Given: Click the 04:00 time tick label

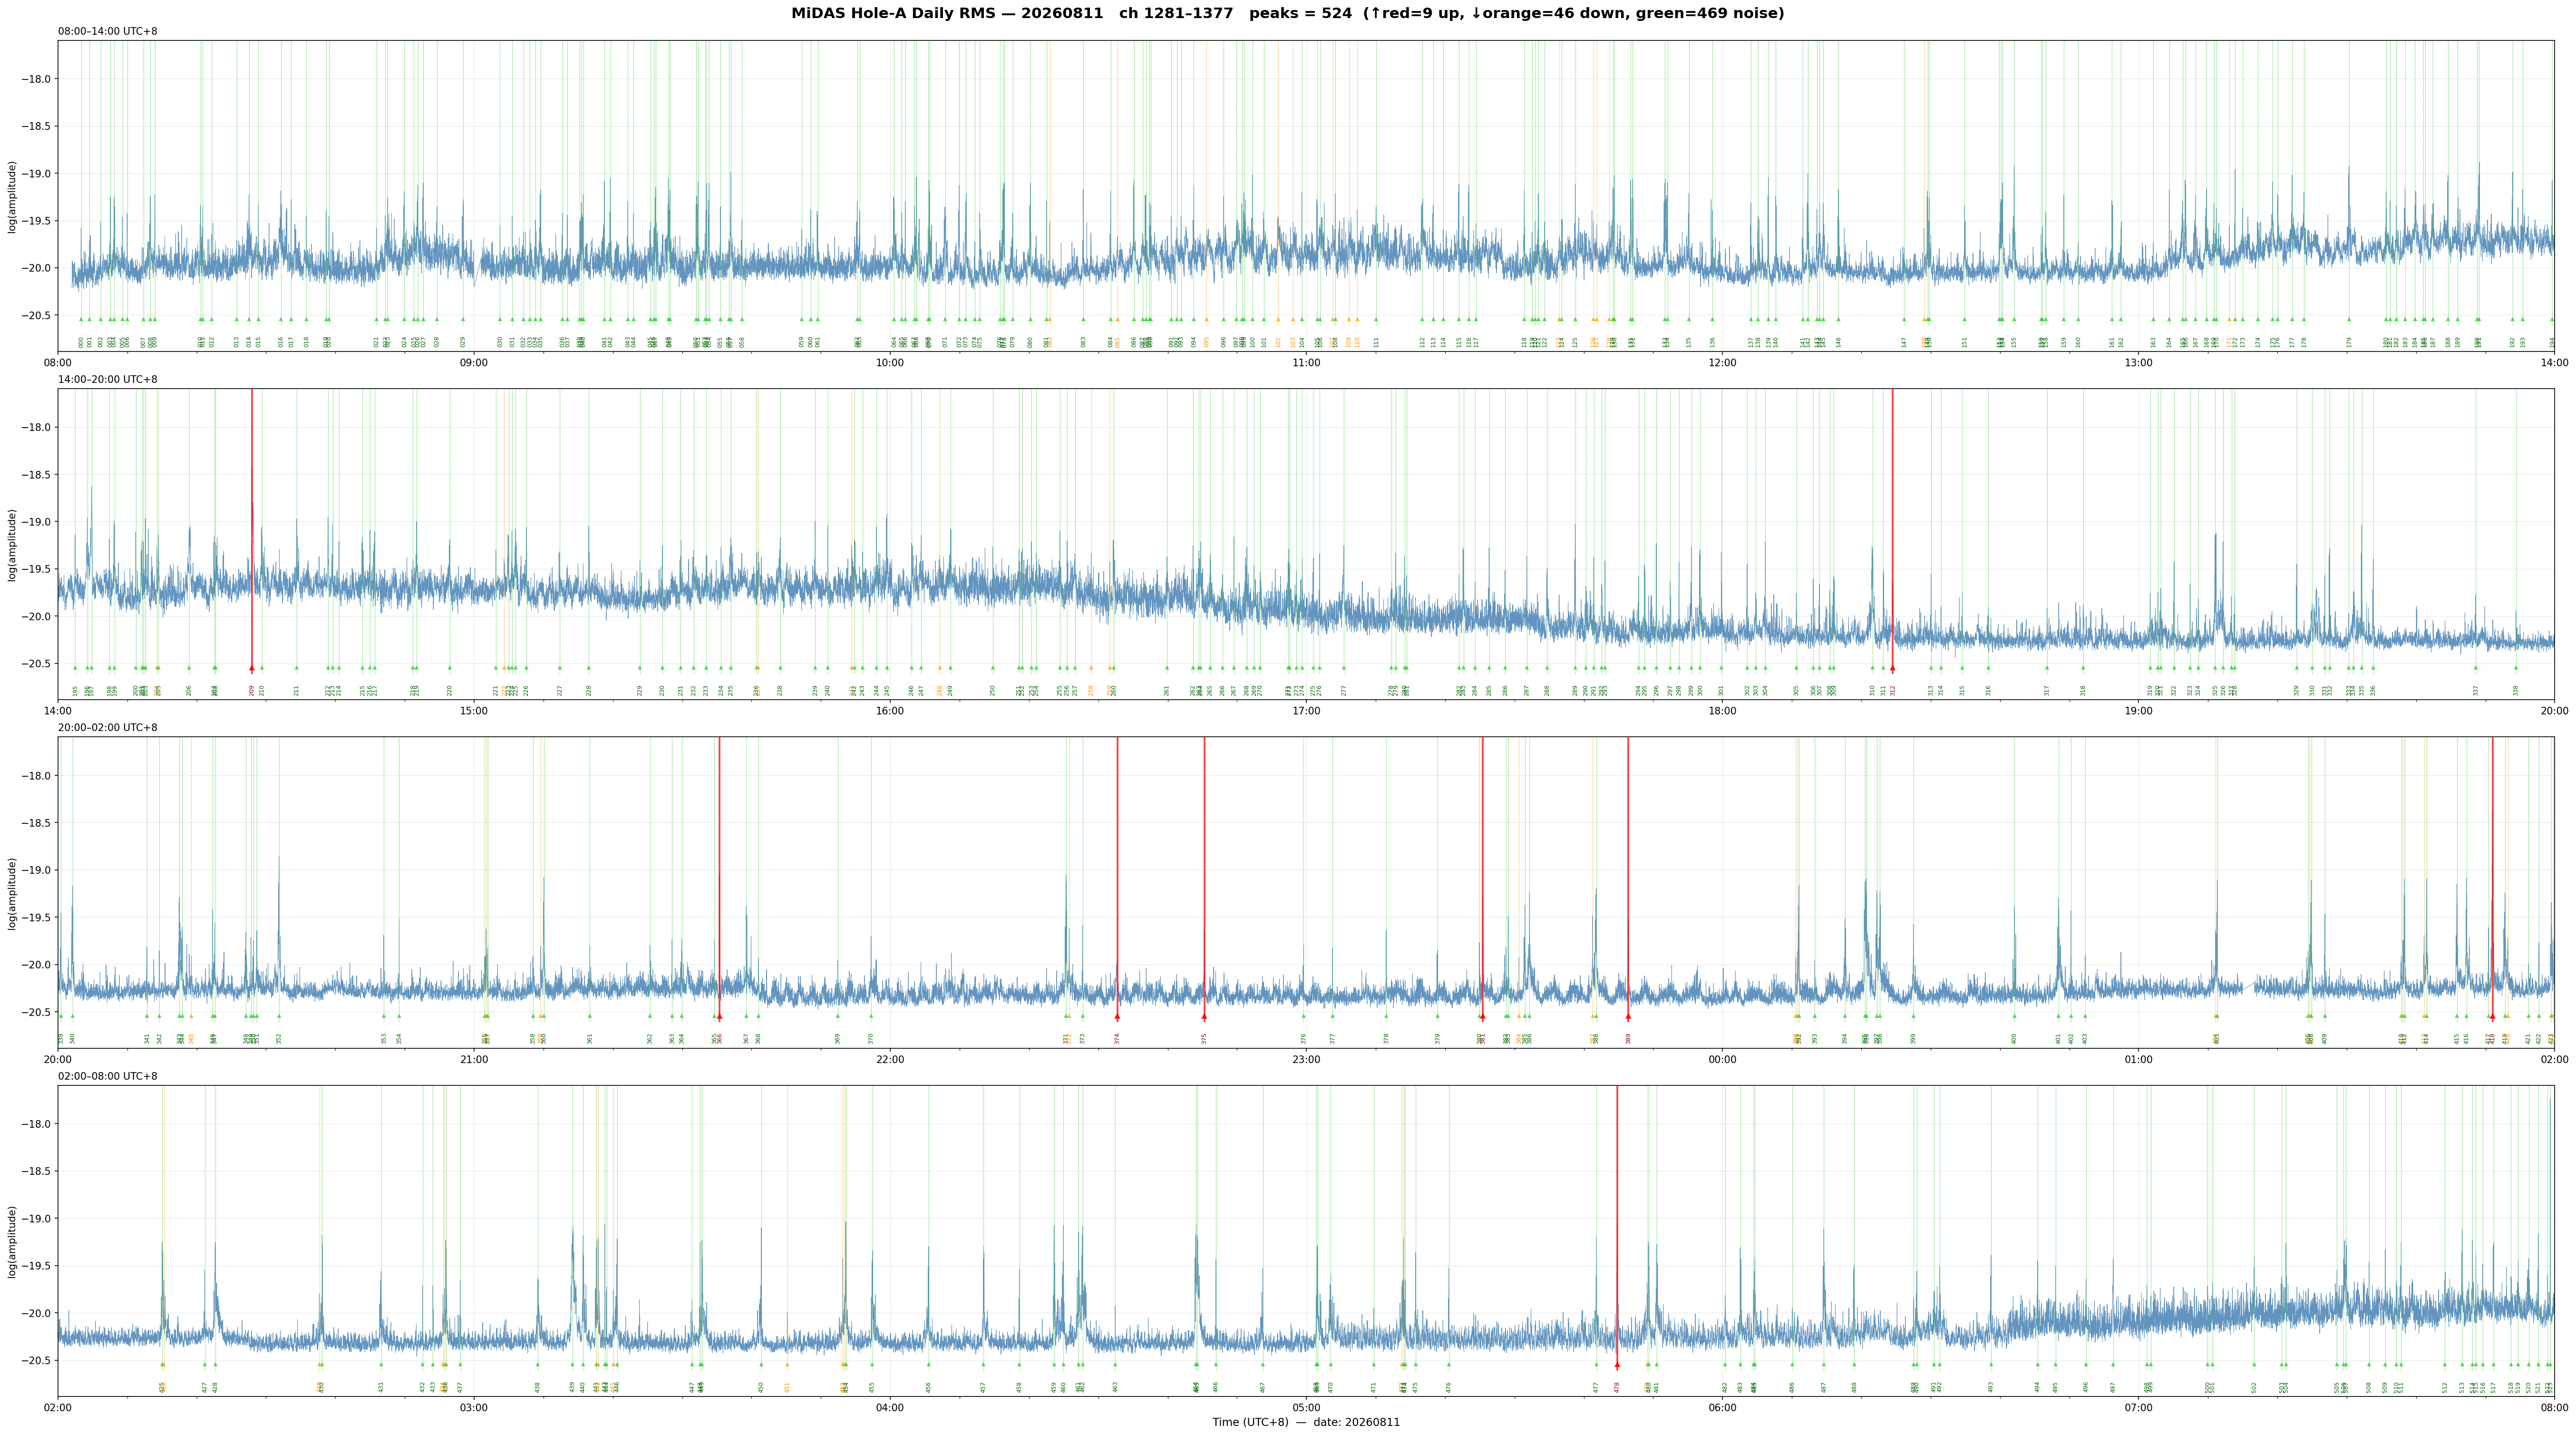Looking at the screenshot, I should coord(890,1408).
